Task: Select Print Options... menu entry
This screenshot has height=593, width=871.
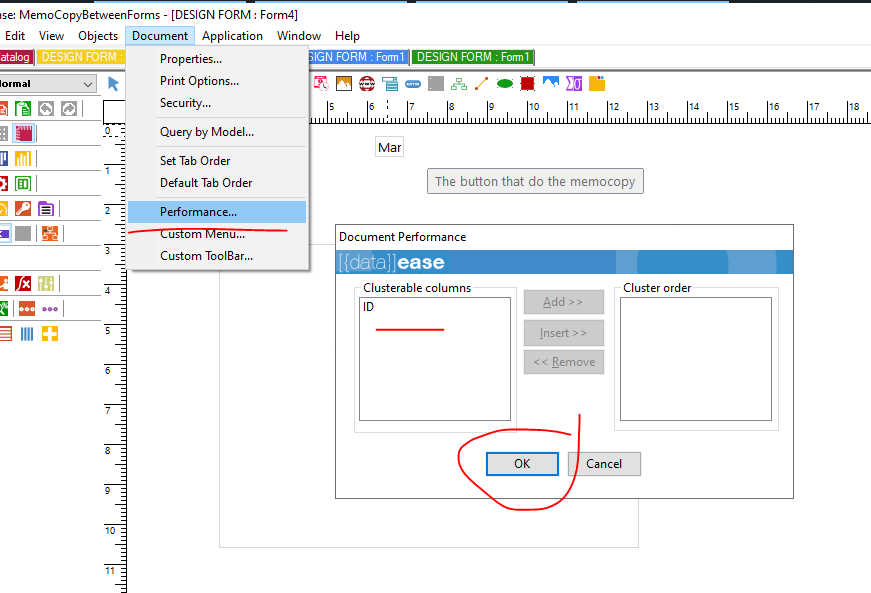Action: (199, 81)
